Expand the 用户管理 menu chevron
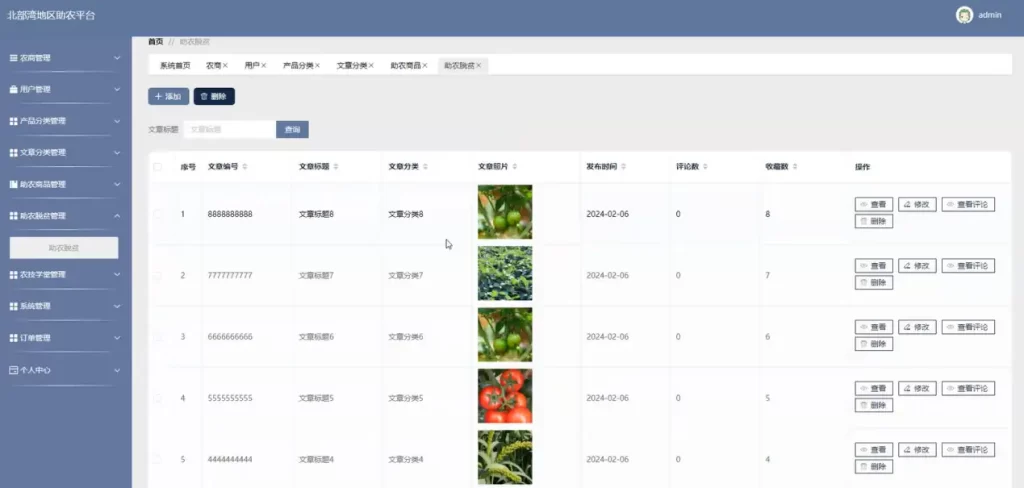The height and width of the screenshot is (488, 1024). tap(118, 89)
